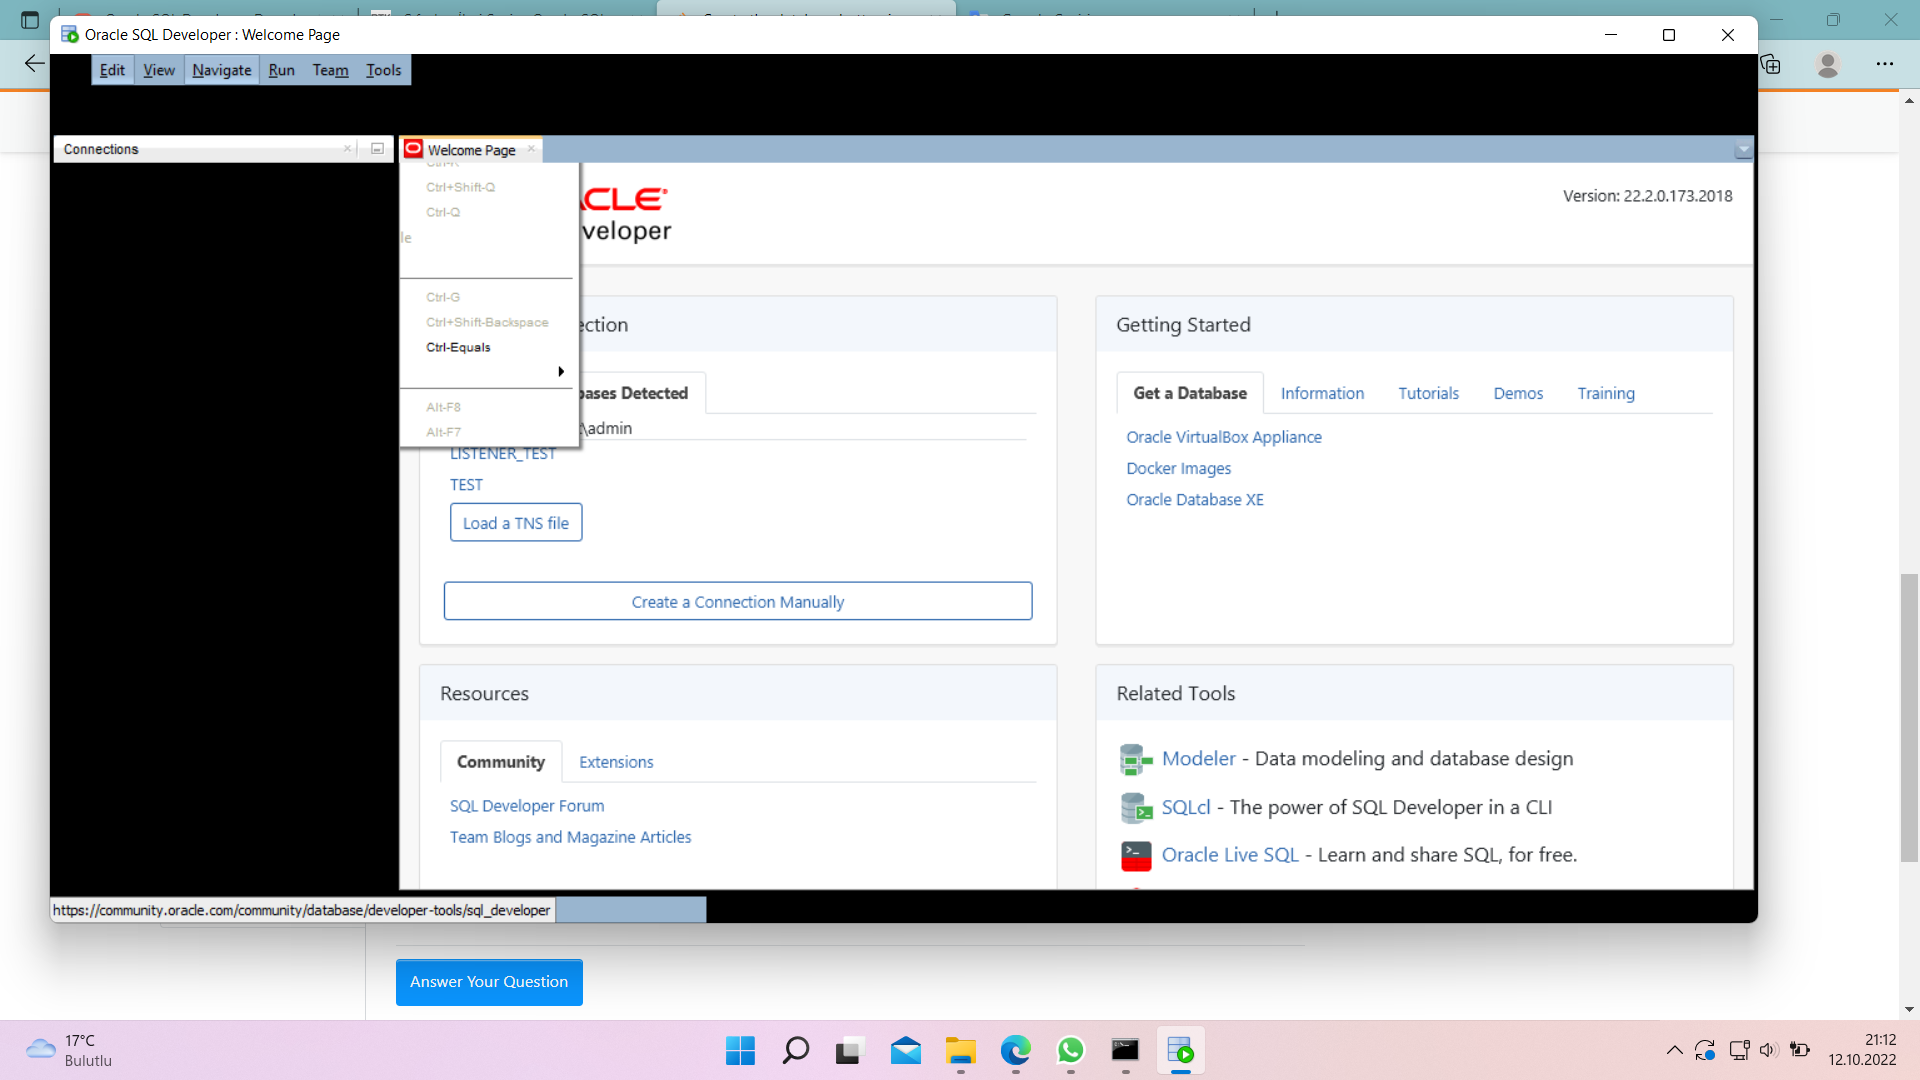Click the Oracle VirtualBox Appliance link icon
This screenshot has width=1920, height=1080.
(1224, 436)
